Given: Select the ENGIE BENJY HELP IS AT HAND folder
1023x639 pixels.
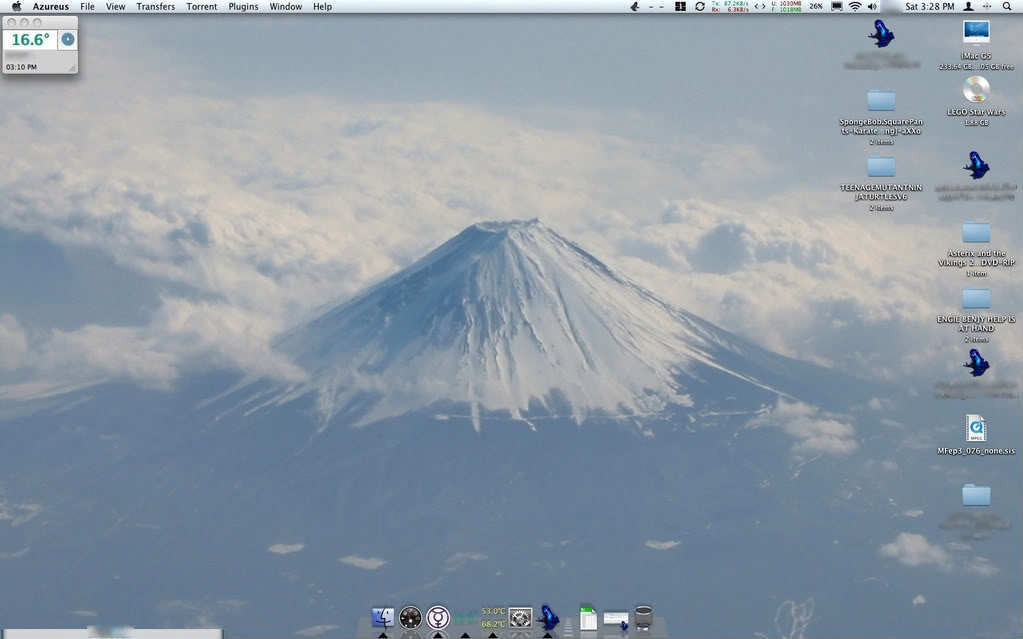Looking at the screenshot, I should 976,298.
